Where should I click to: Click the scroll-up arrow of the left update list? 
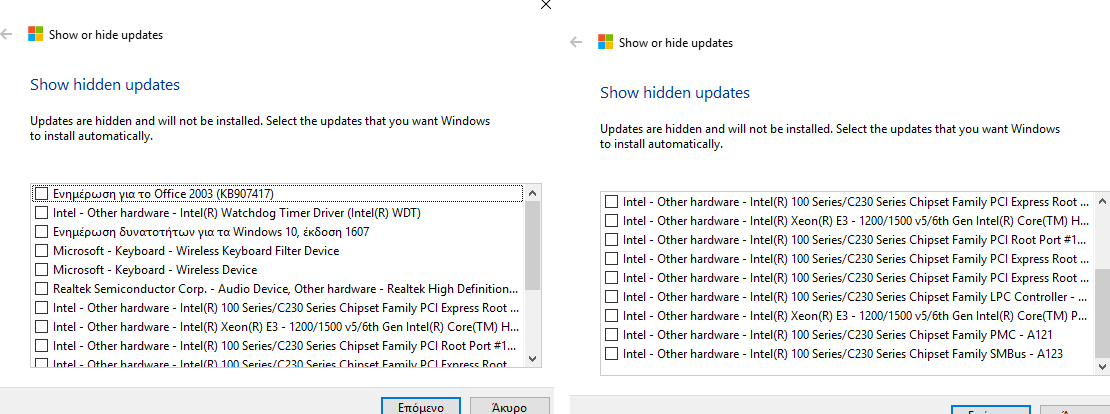click(533, 193)
